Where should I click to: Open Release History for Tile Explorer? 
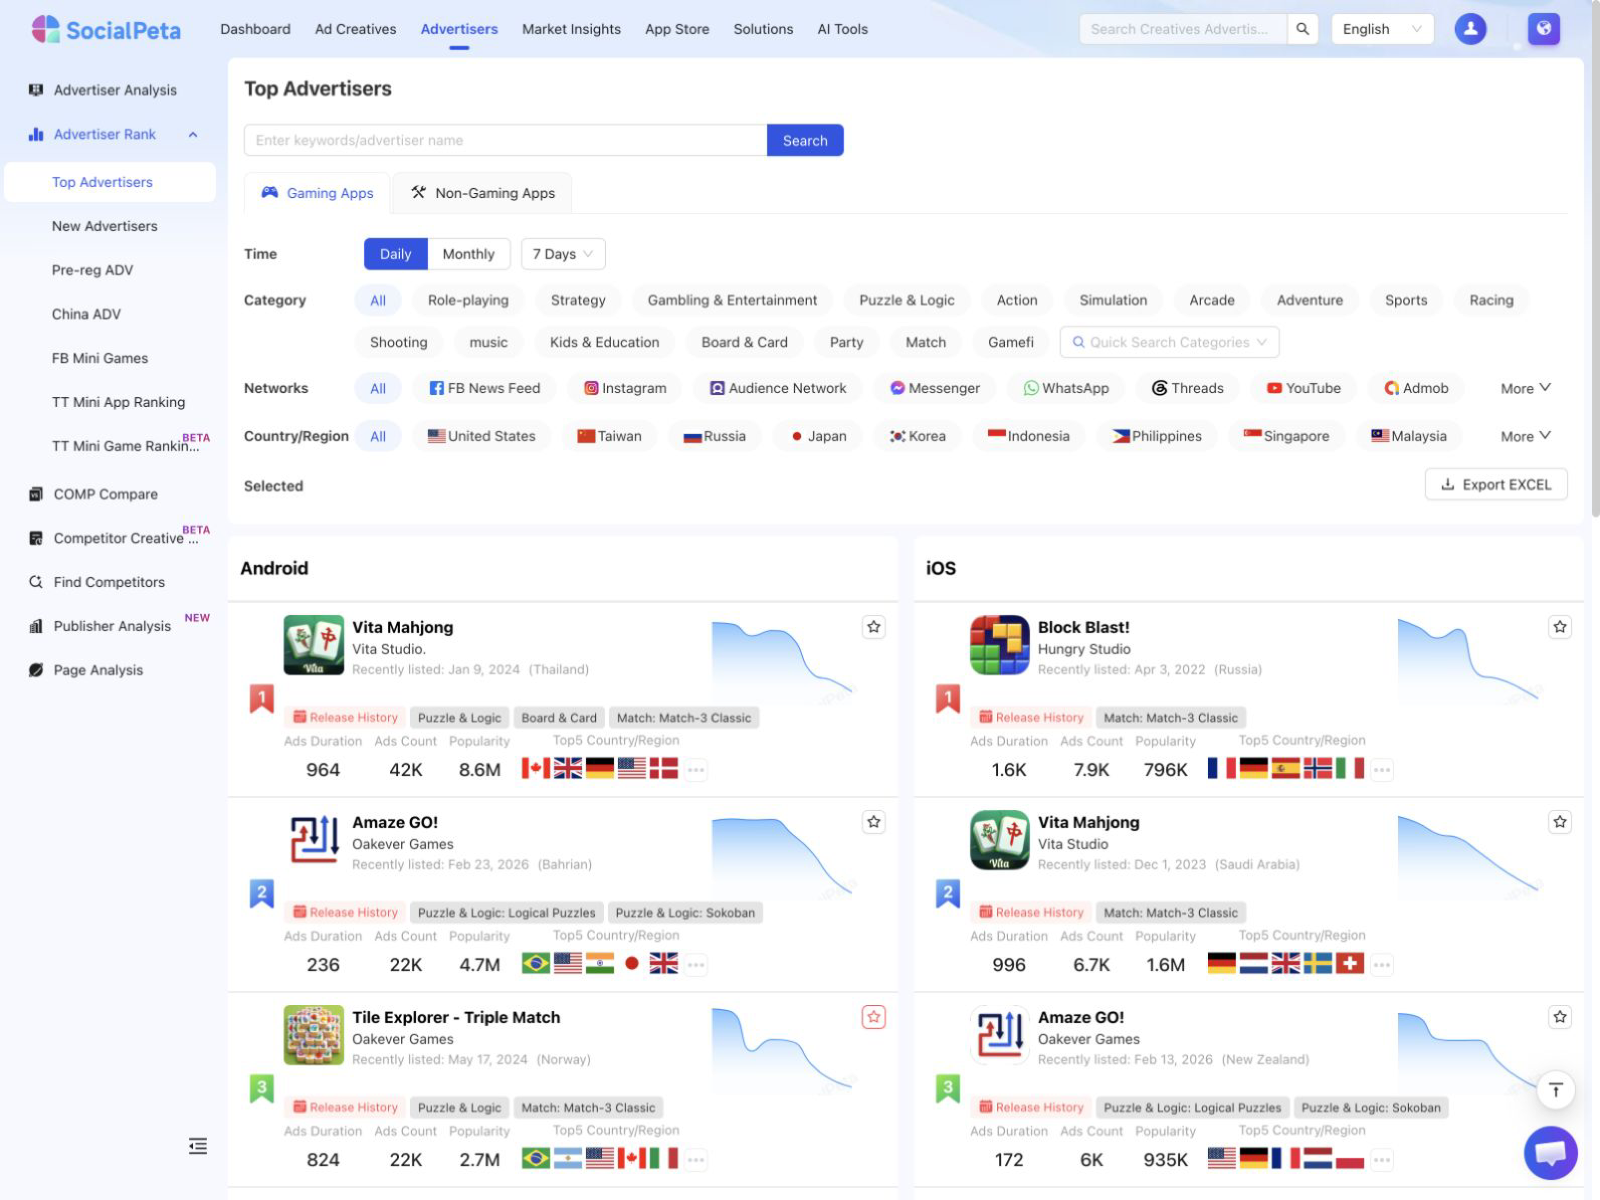(344, 1107)
